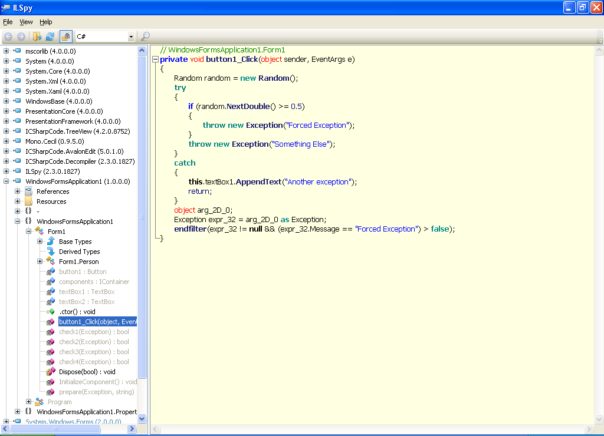Expand the Form1.Person nested class
Viewport: 604px width, 436px height.
point(40,261)
